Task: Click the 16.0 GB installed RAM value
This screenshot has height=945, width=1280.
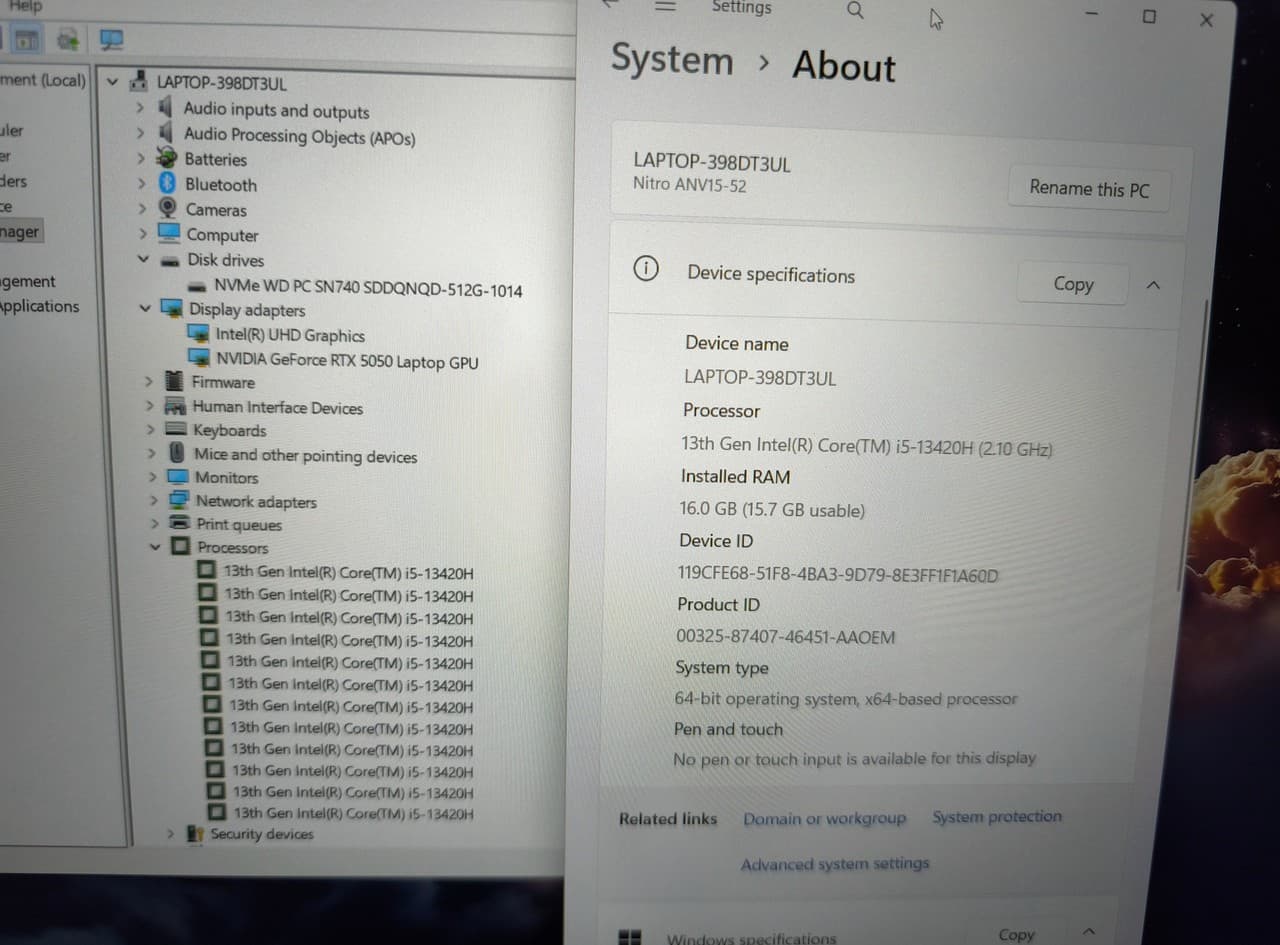Action: point(772,509)
